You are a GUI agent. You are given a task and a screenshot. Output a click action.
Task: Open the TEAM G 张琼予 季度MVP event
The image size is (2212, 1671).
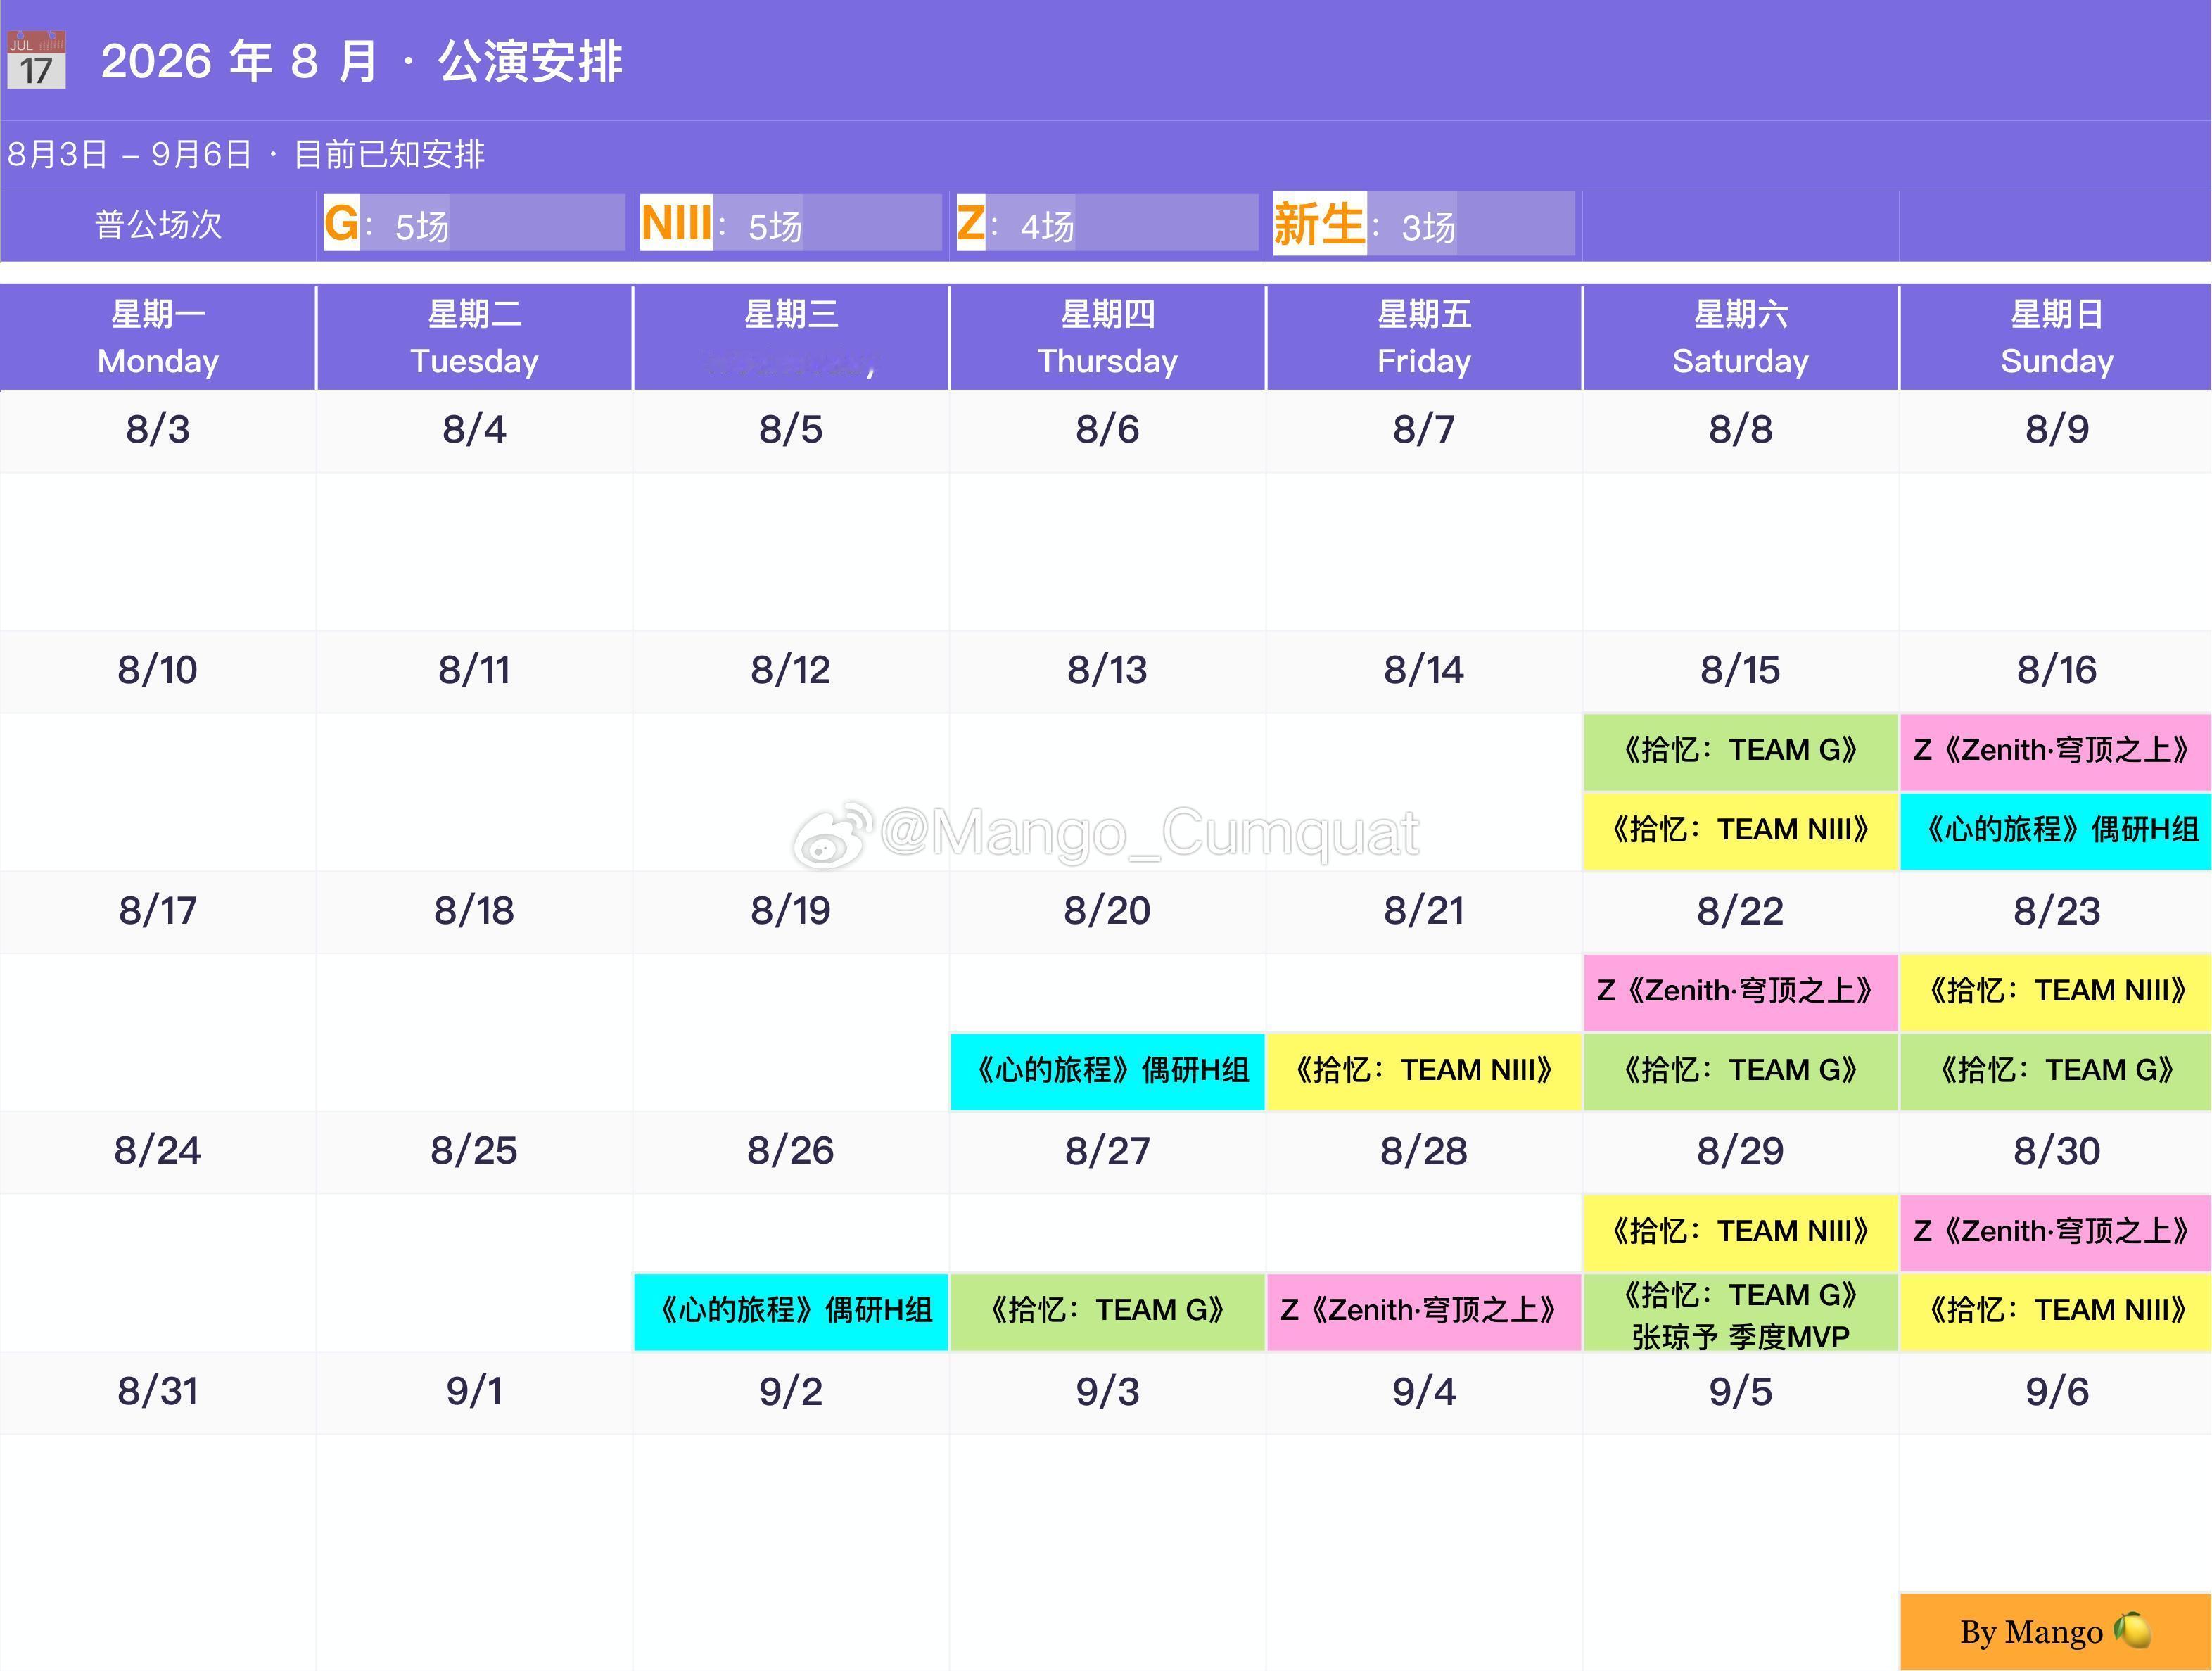tap(1740, 1313)
